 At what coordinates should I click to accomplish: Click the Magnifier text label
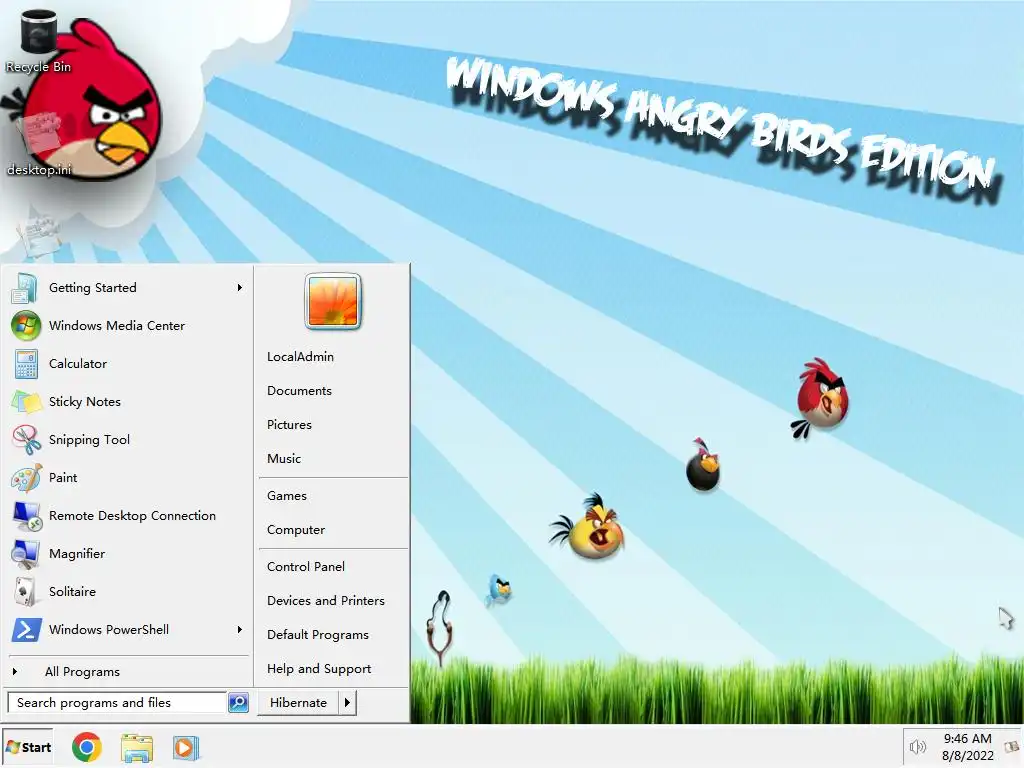click(x=77, y=554)
